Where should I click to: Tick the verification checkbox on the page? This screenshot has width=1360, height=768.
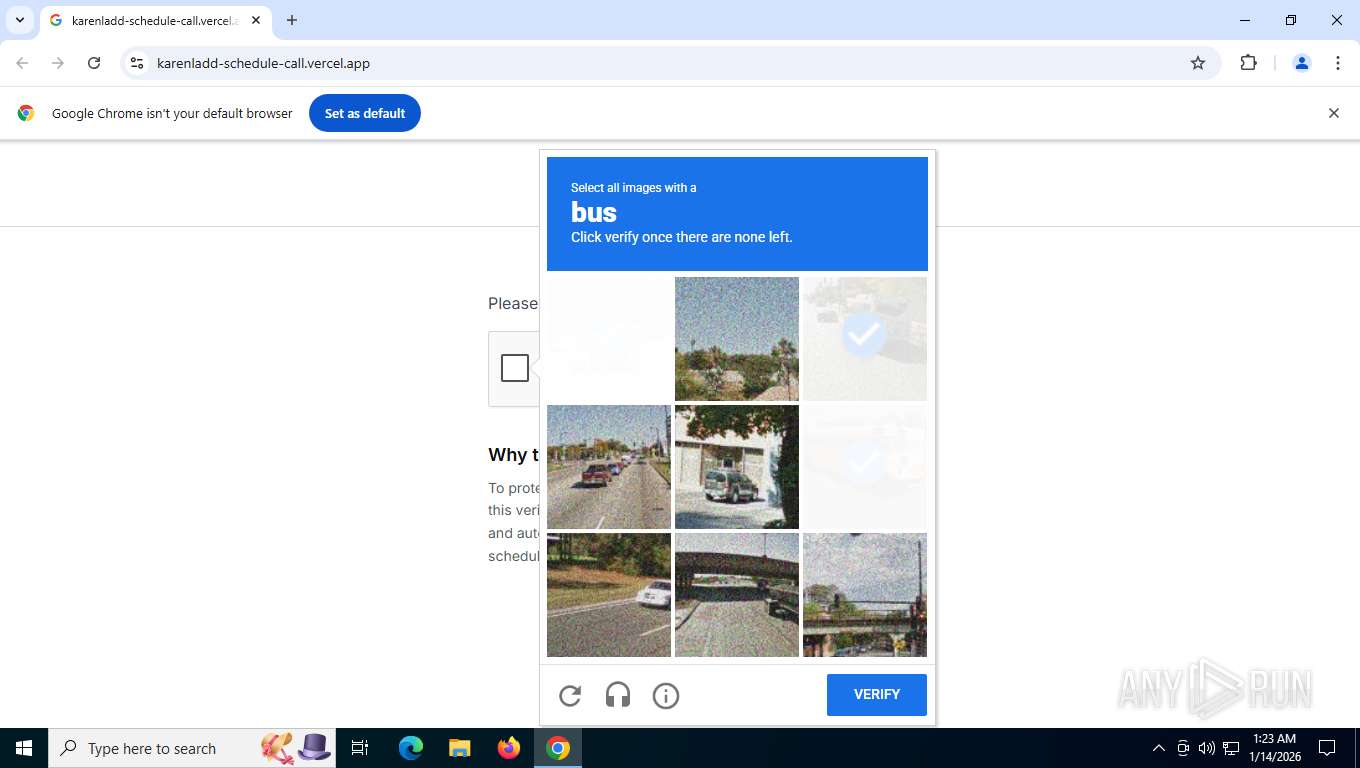point(515,368)
